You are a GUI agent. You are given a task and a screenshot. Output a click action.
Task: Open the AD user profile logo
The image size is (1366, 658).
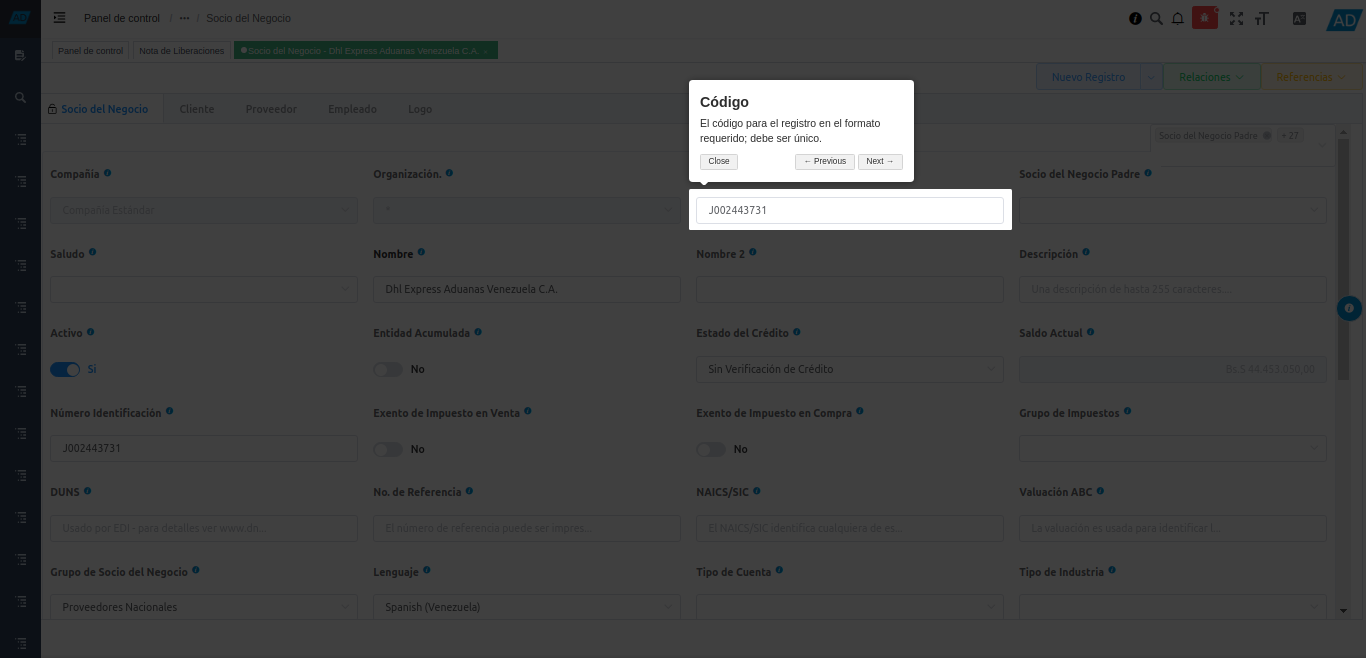pyautogui.click(x=1342, y=19)
